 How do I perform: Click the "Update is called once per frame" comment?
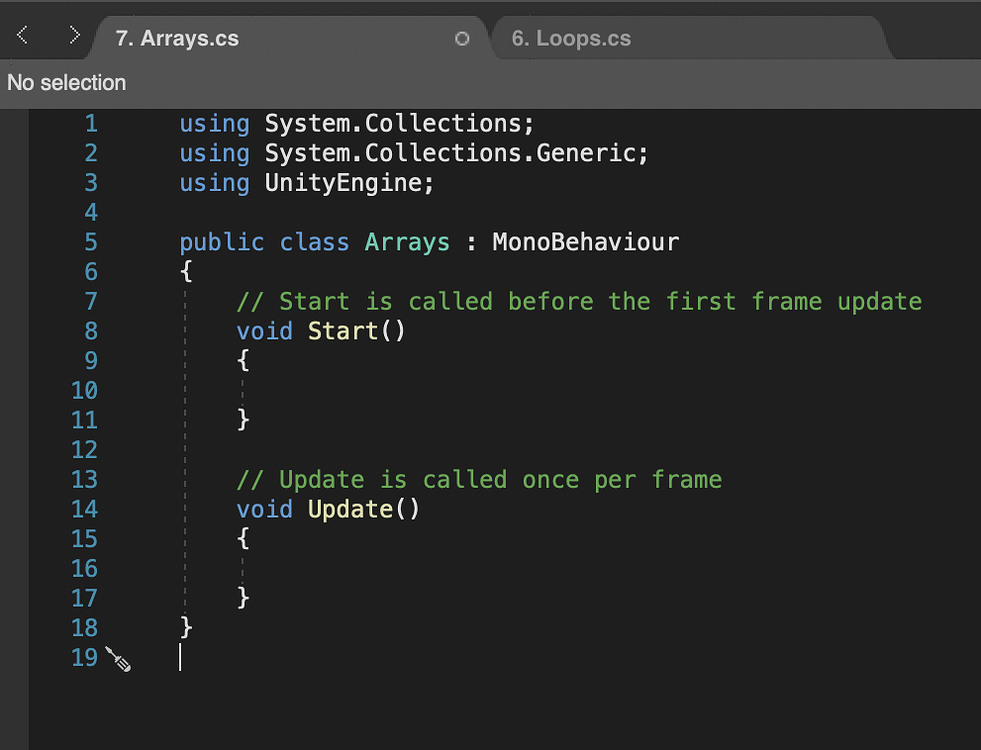(479, 480)
